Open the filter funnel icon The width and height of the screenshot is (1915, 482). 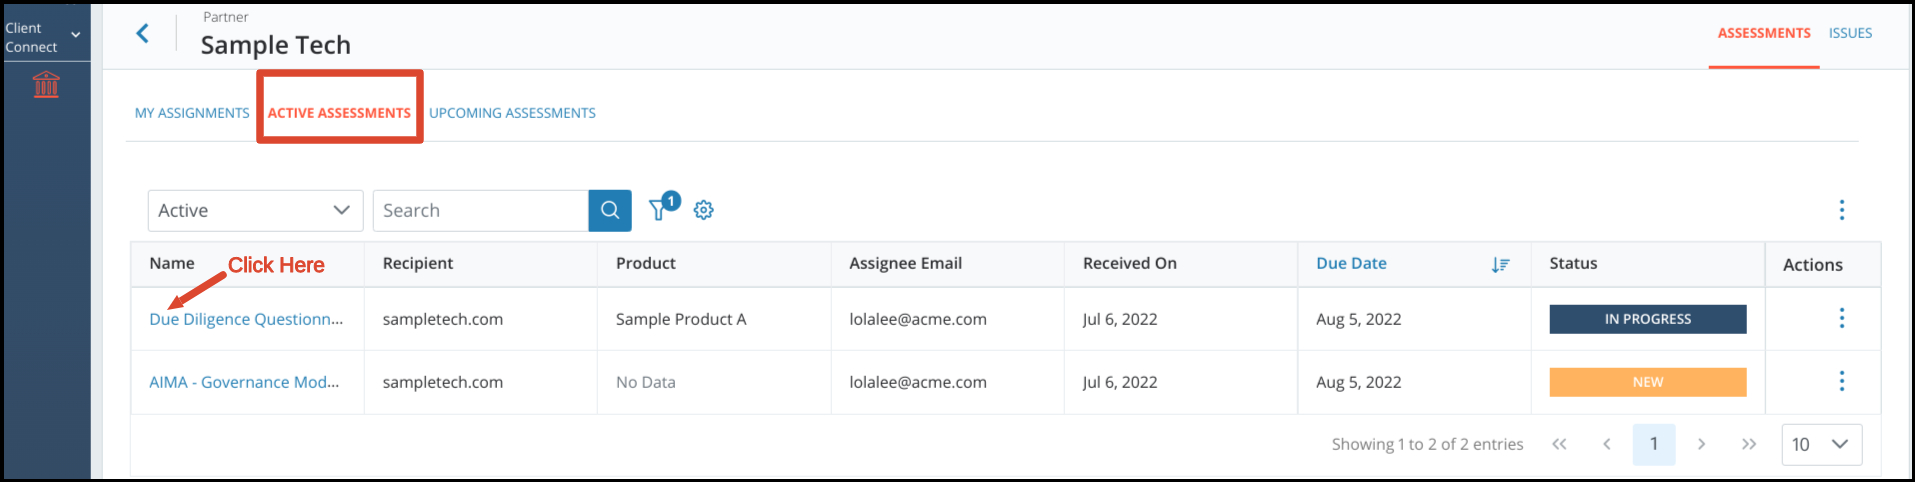(658, 209)
